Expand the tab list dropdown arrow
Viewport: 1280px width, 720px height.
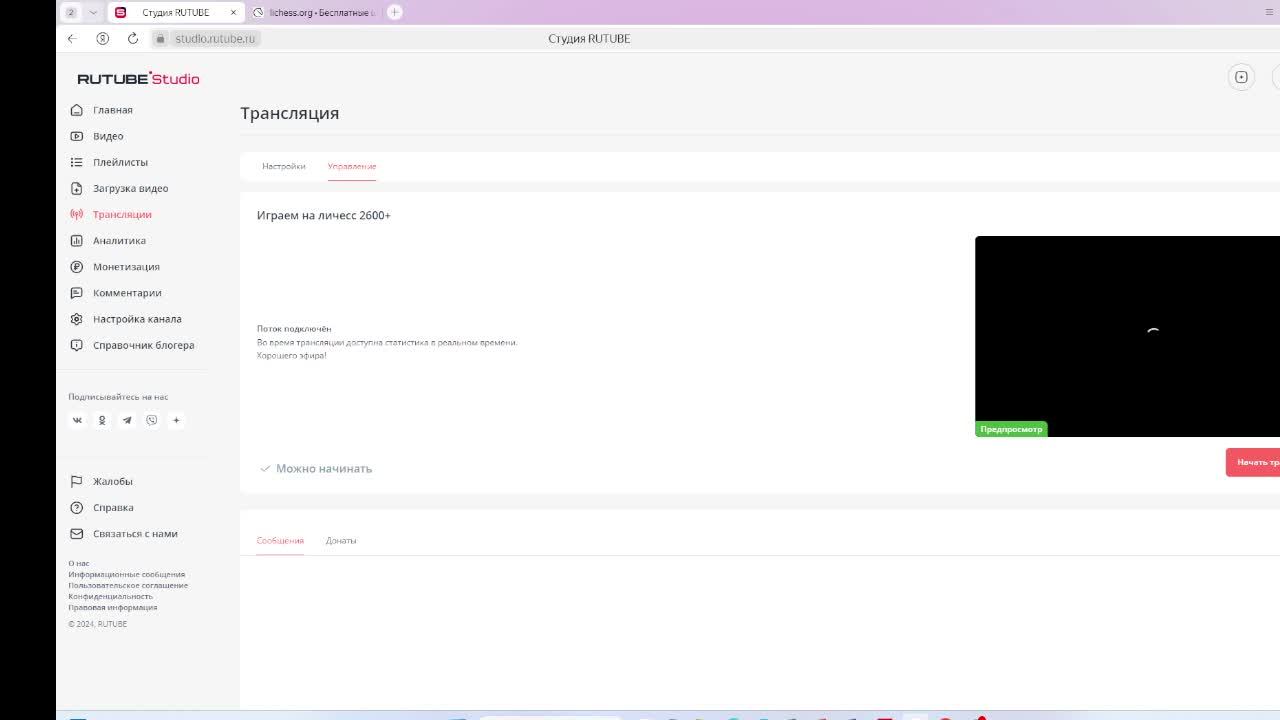click(x=93, y=12)
